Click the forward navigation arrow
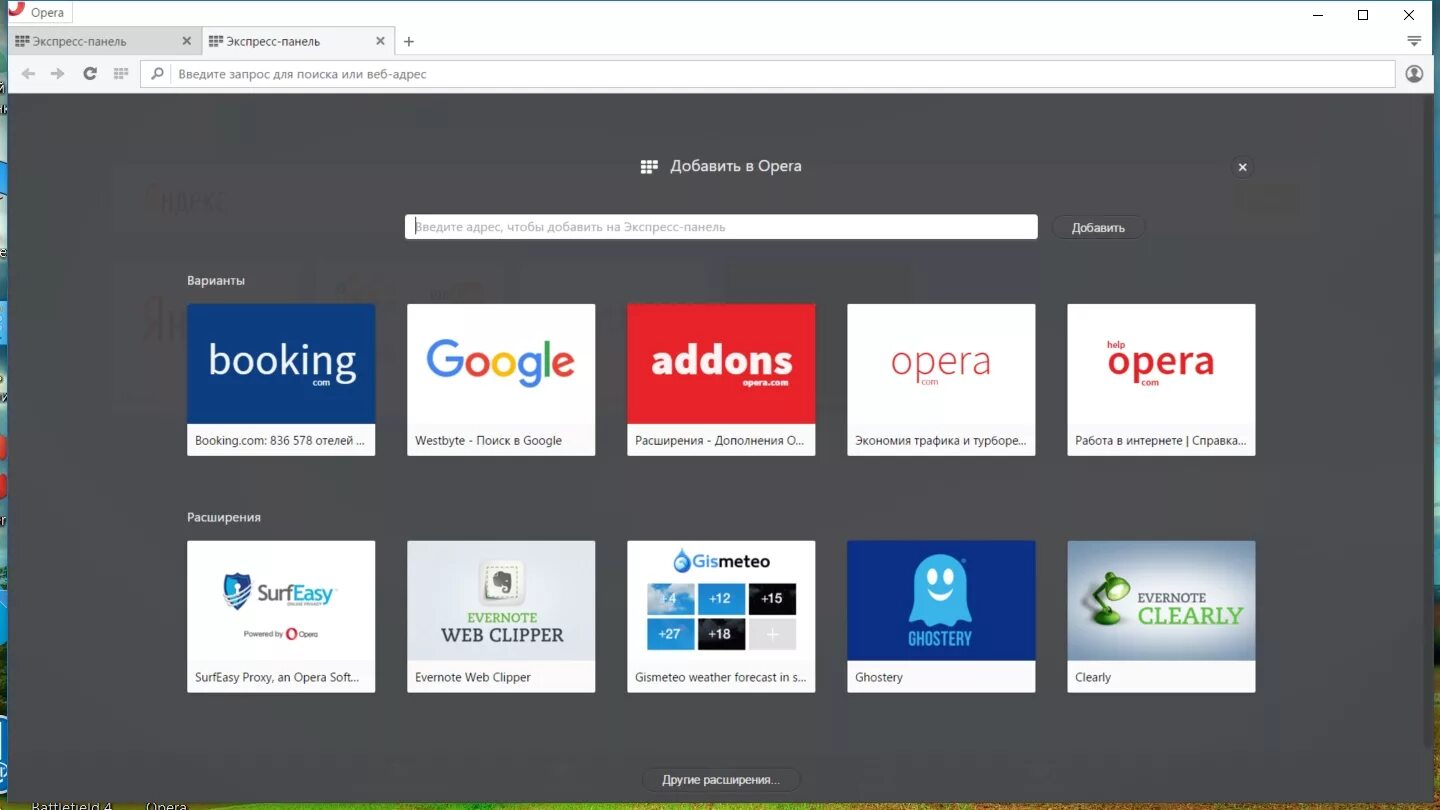The height and width of the screenshot is (810, 1440). click(58, 74)
